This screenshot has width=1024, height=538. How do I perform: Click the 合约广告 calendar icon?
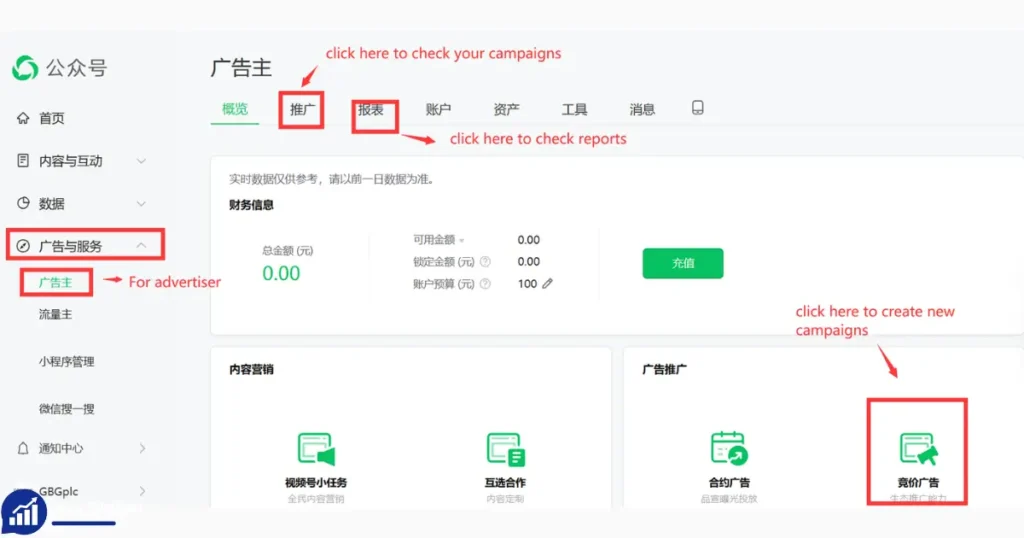[x=729, y=449]
